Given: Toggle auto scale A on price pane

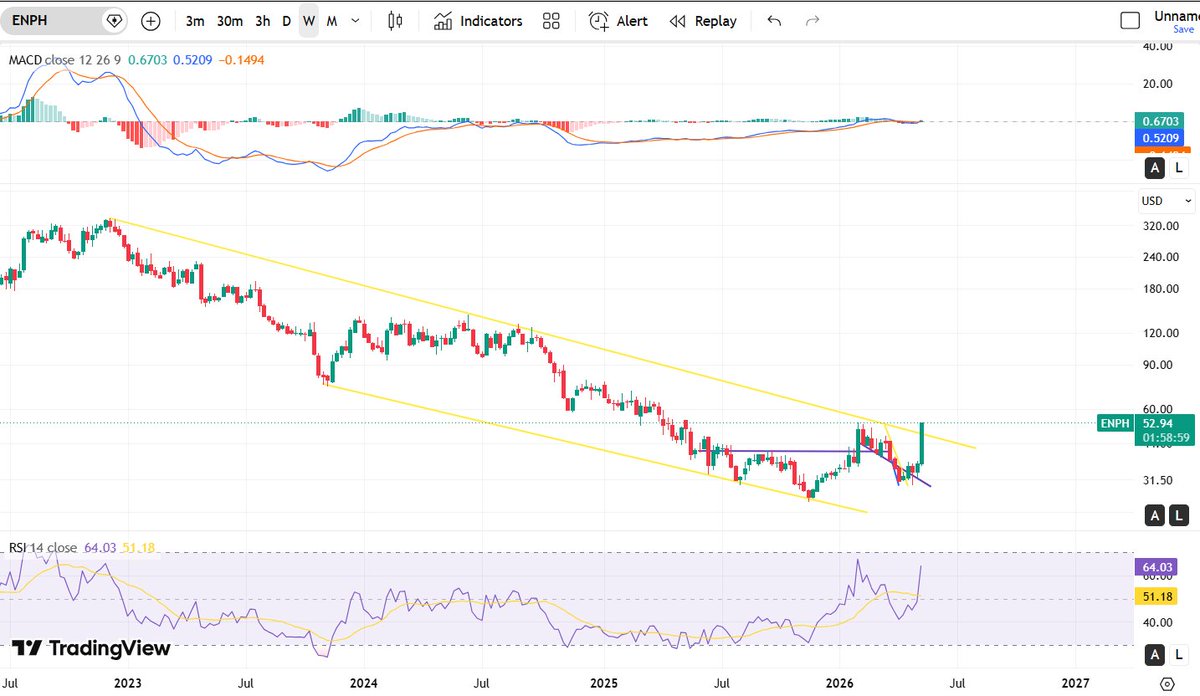Looking at the screenshot, I should point(1155,516).
